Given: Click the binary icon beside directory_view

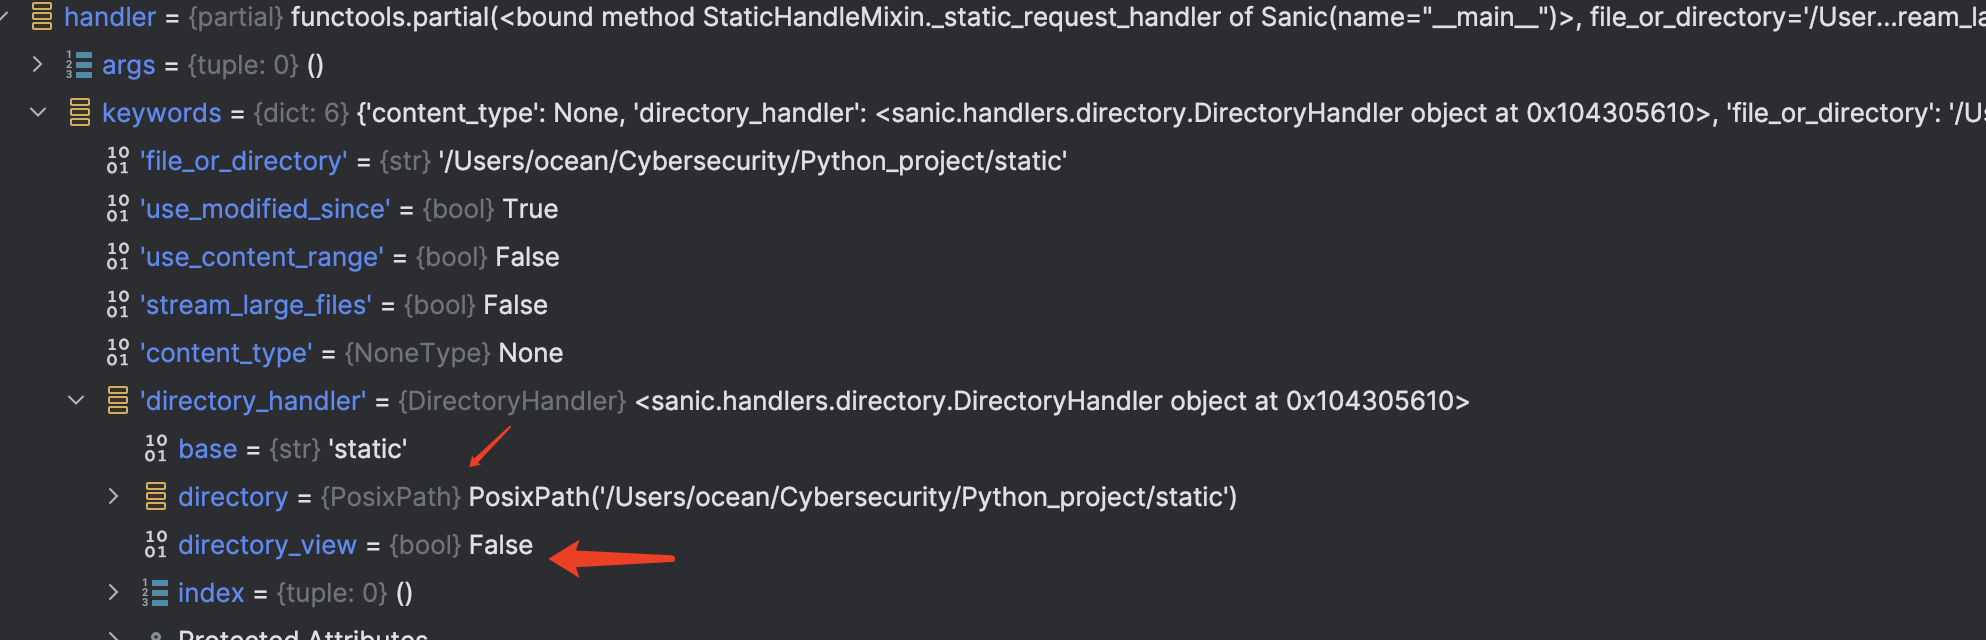Looking at the screenshot, I should (156, 545).
